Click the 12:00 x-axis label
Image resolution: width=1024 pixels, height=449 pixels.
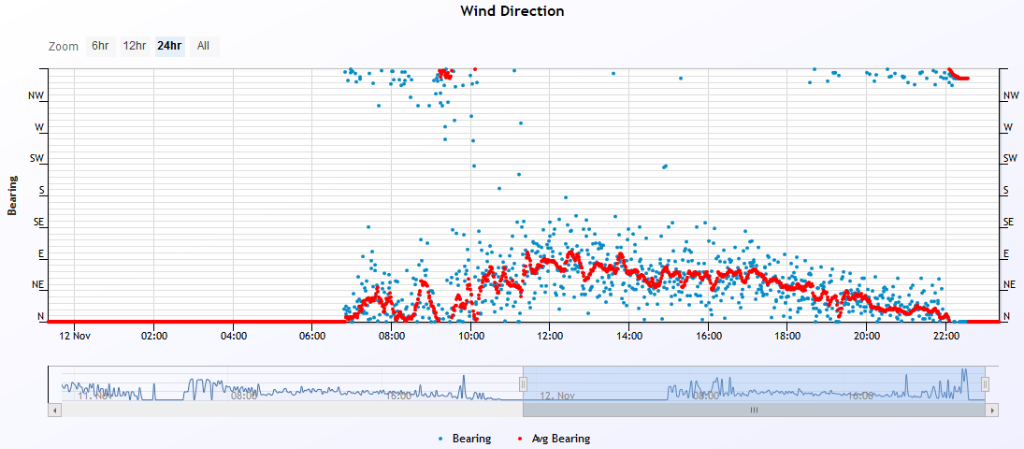pyautogui.click(x=550, y=336)
